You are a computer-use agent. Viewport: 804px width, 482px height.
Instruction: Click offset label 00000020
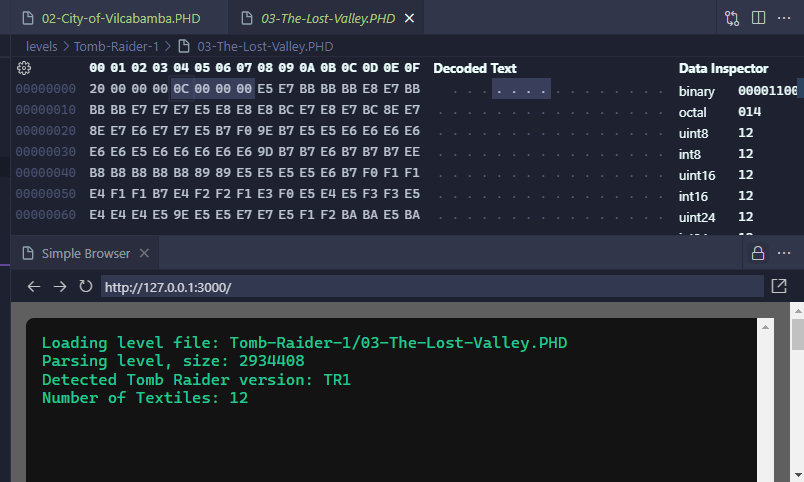pyautogui.click(x=46, y=131)
